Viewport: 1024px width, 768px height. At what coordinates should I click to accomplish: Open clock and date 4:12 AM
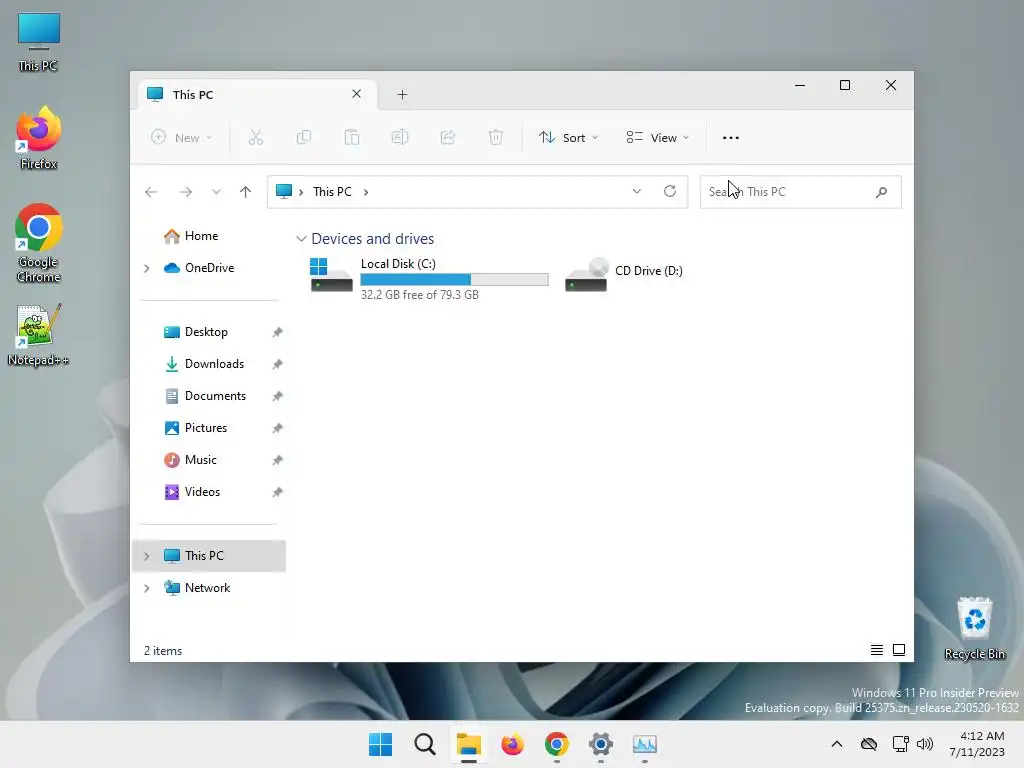tap(977, 744)
